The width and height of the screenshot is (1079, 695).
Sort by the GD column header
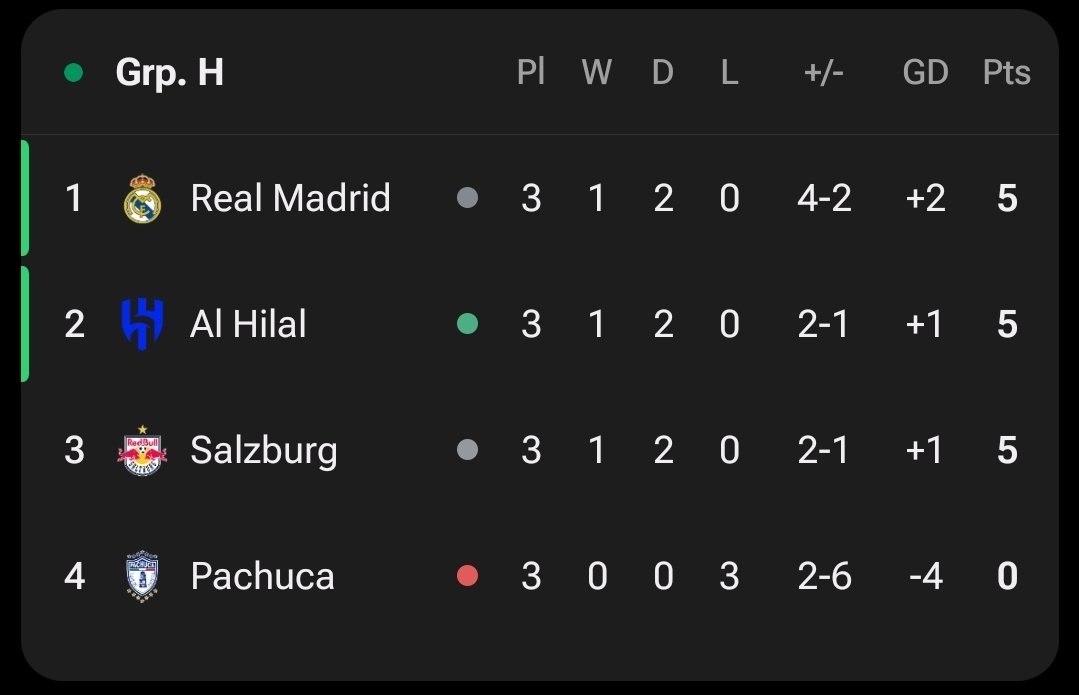(x=926, y=72)
